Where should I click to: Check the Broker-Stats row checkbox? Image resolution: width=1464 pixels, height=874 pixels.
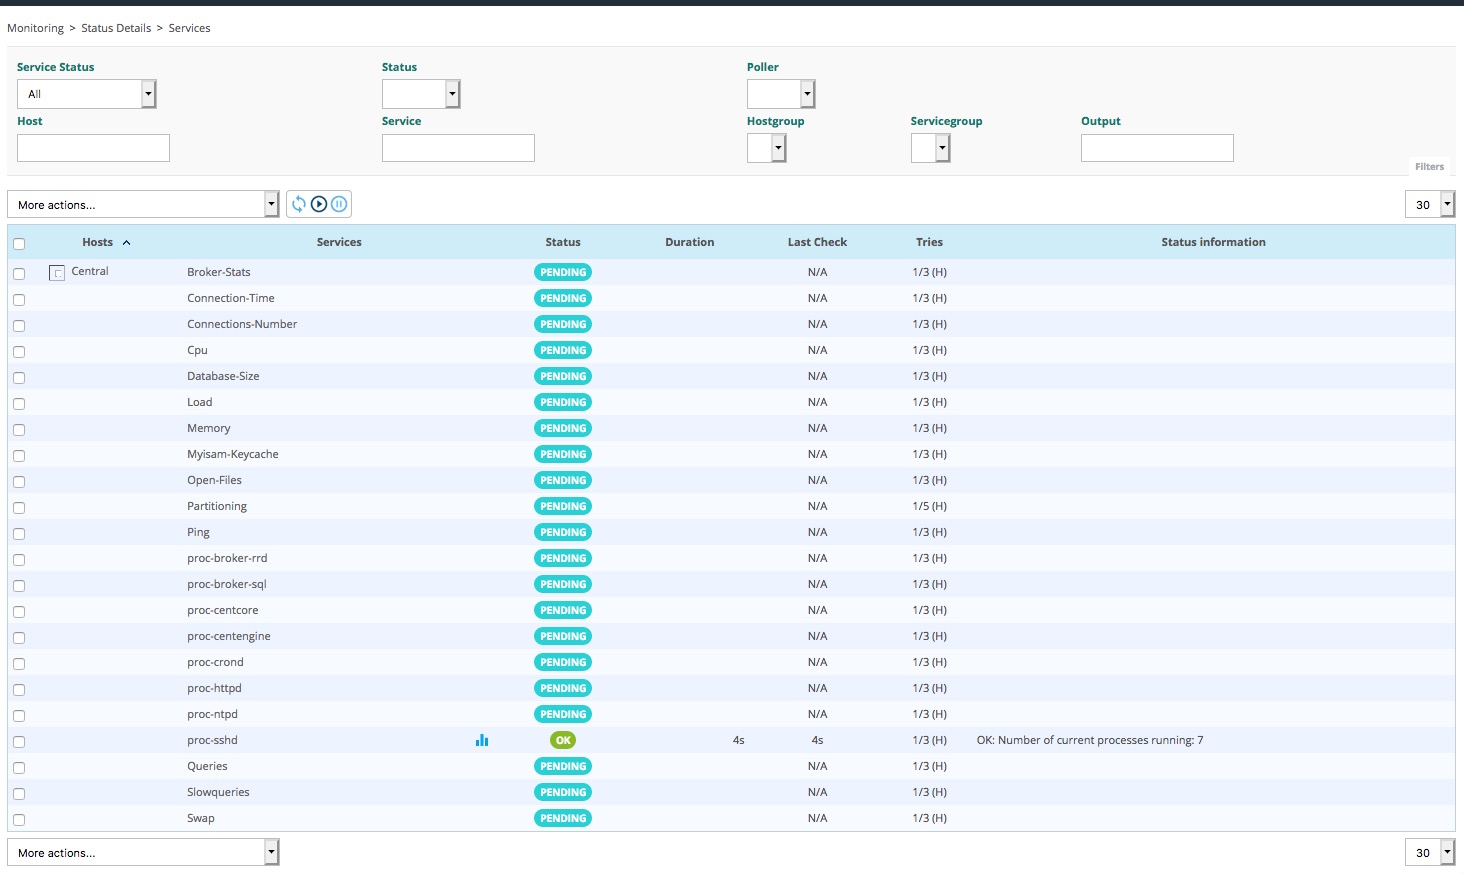19,273
